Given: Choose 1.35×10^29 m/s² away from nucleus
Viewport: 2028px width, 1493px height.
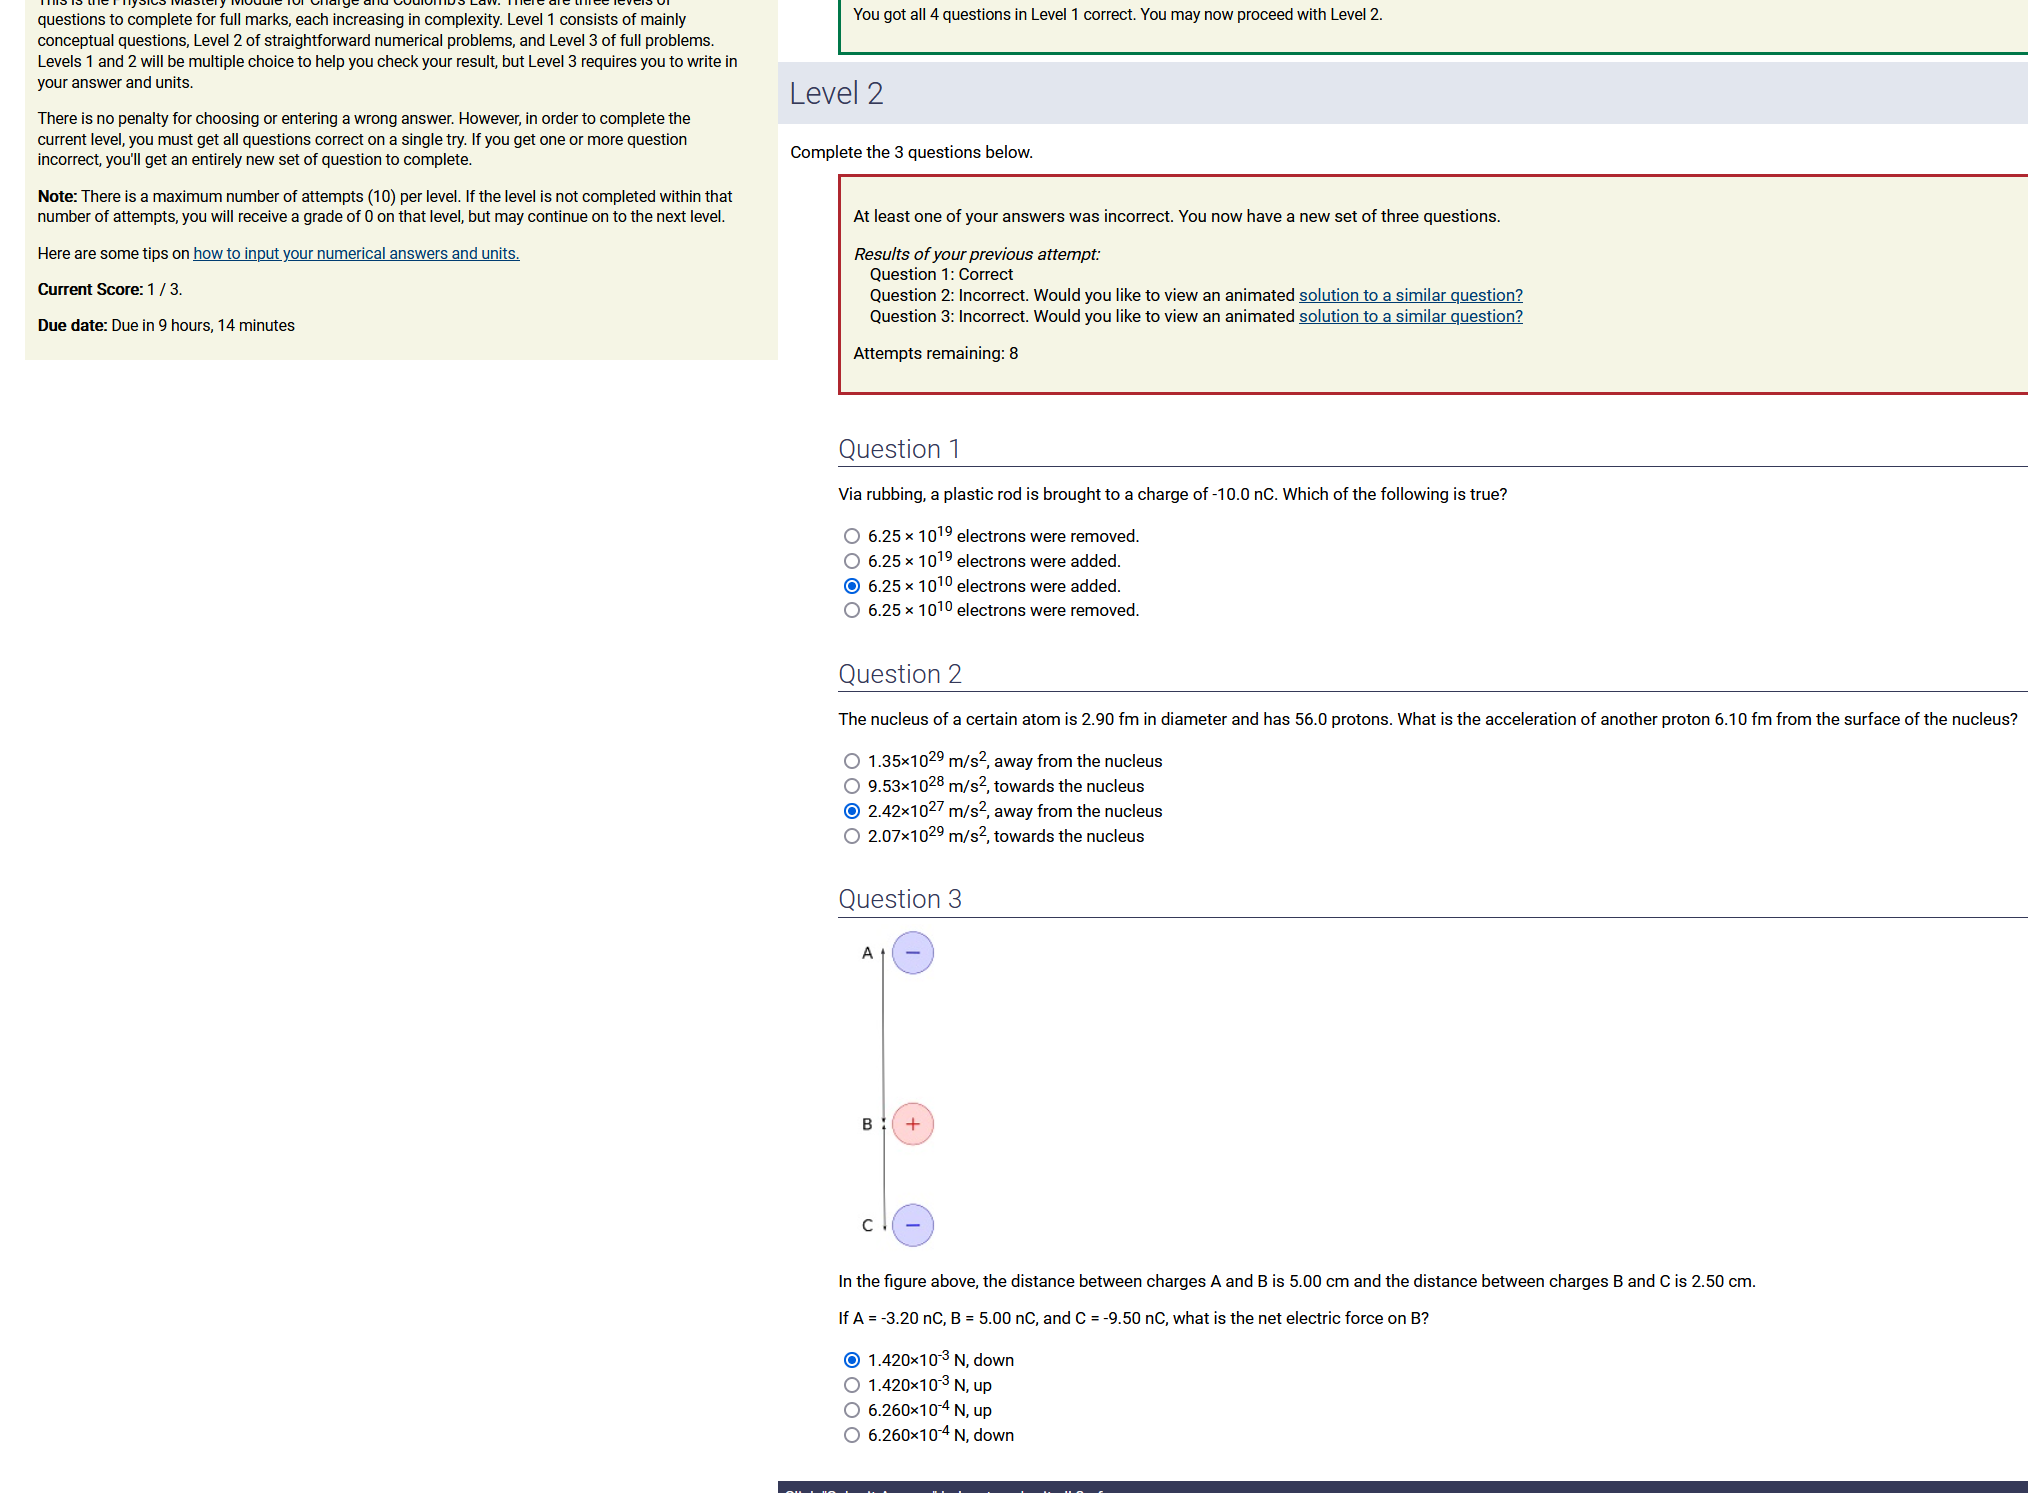Looking at the screenshot, I should tap(851, 761).
